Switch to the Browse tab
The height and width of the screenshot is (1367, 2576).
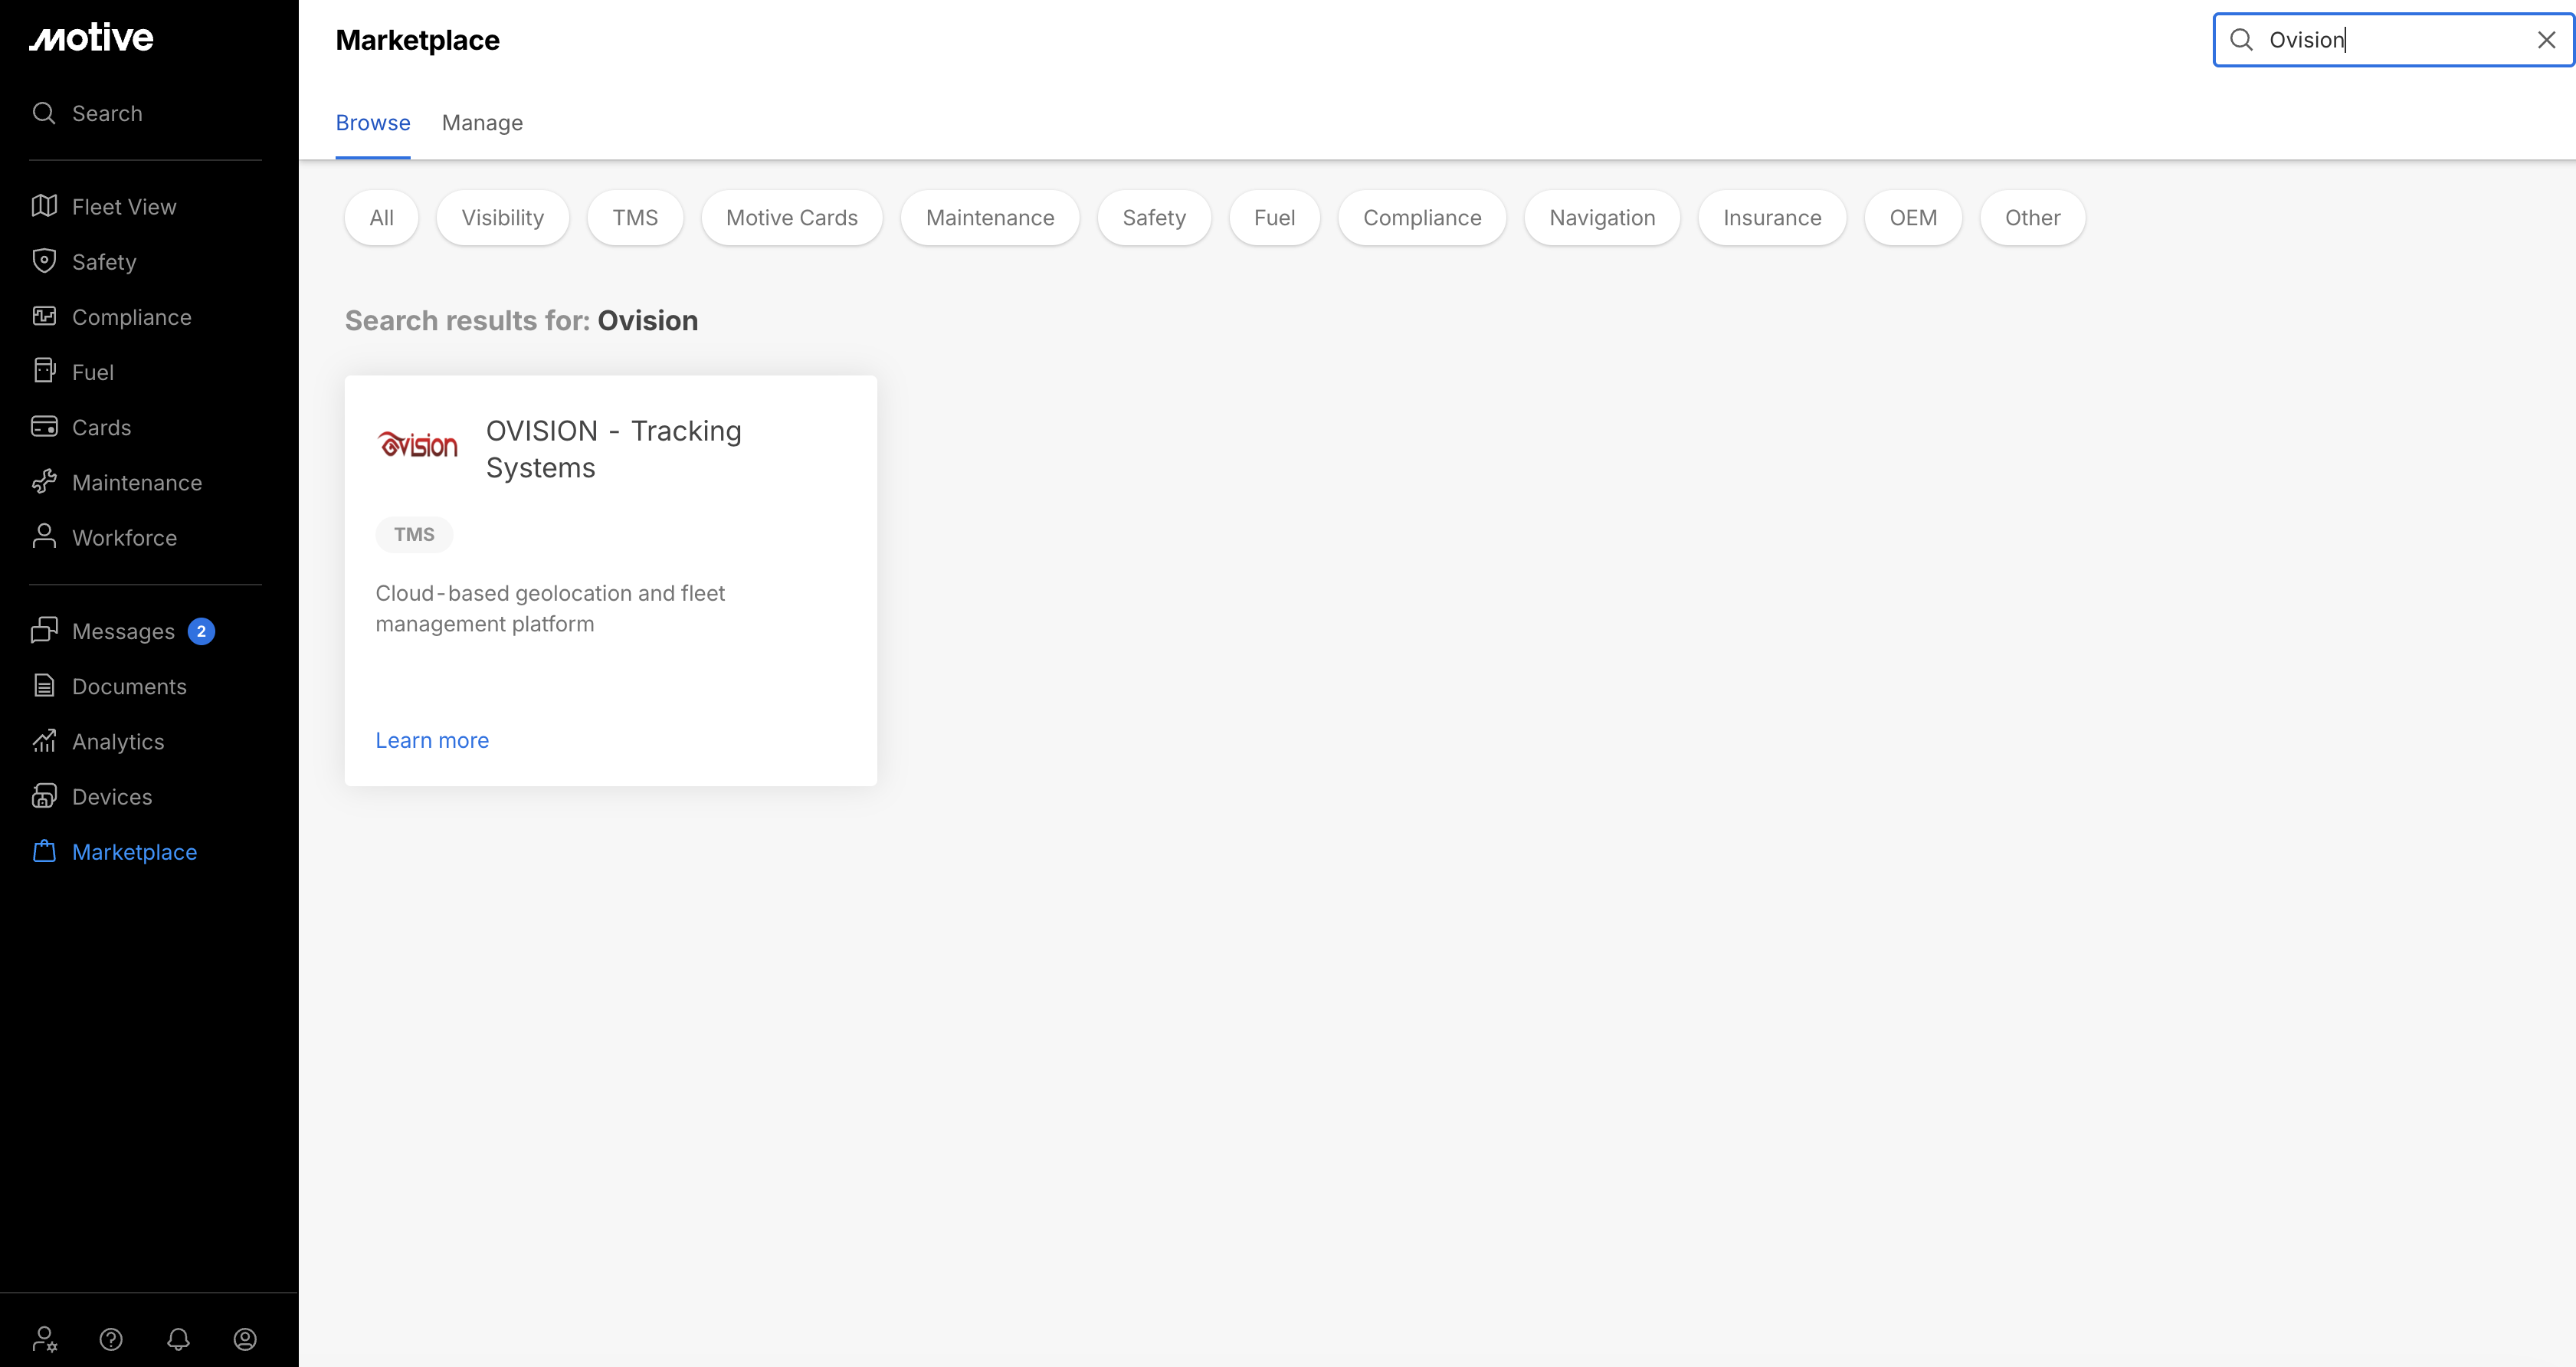pyautogui.click(x=373, y=123)
